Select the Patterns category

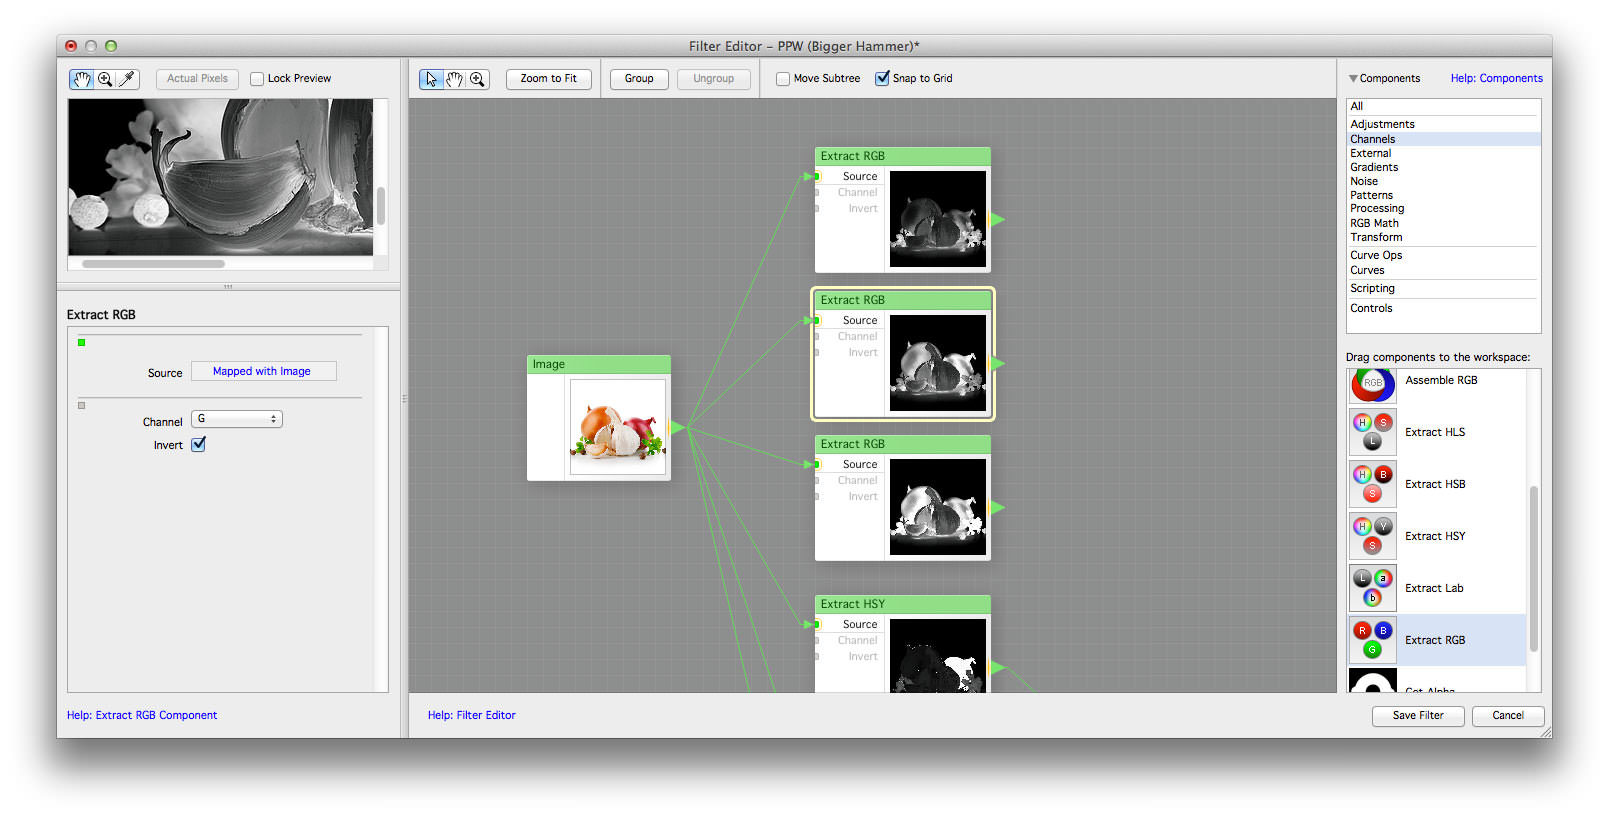coord(1443,195)
